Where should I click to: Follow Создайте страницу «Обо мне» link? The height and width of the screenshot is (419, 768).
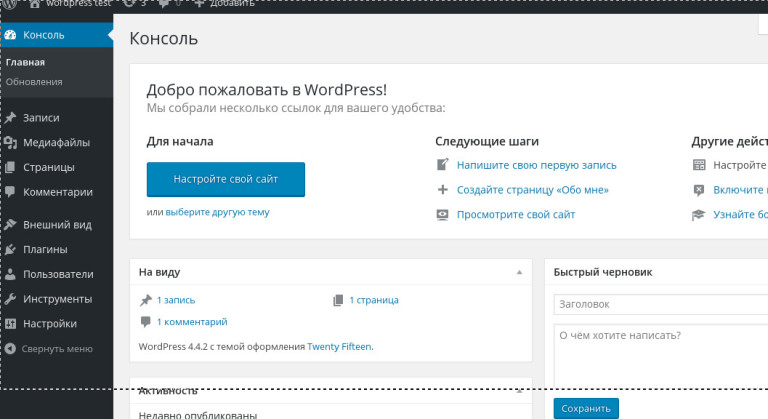pyautogui.click(x=532, y=190)
